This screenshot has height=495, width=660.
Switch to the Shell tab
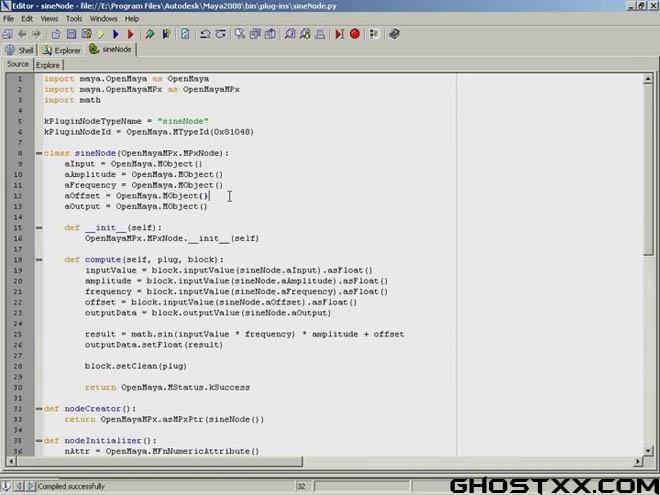[x=19, y=50]
